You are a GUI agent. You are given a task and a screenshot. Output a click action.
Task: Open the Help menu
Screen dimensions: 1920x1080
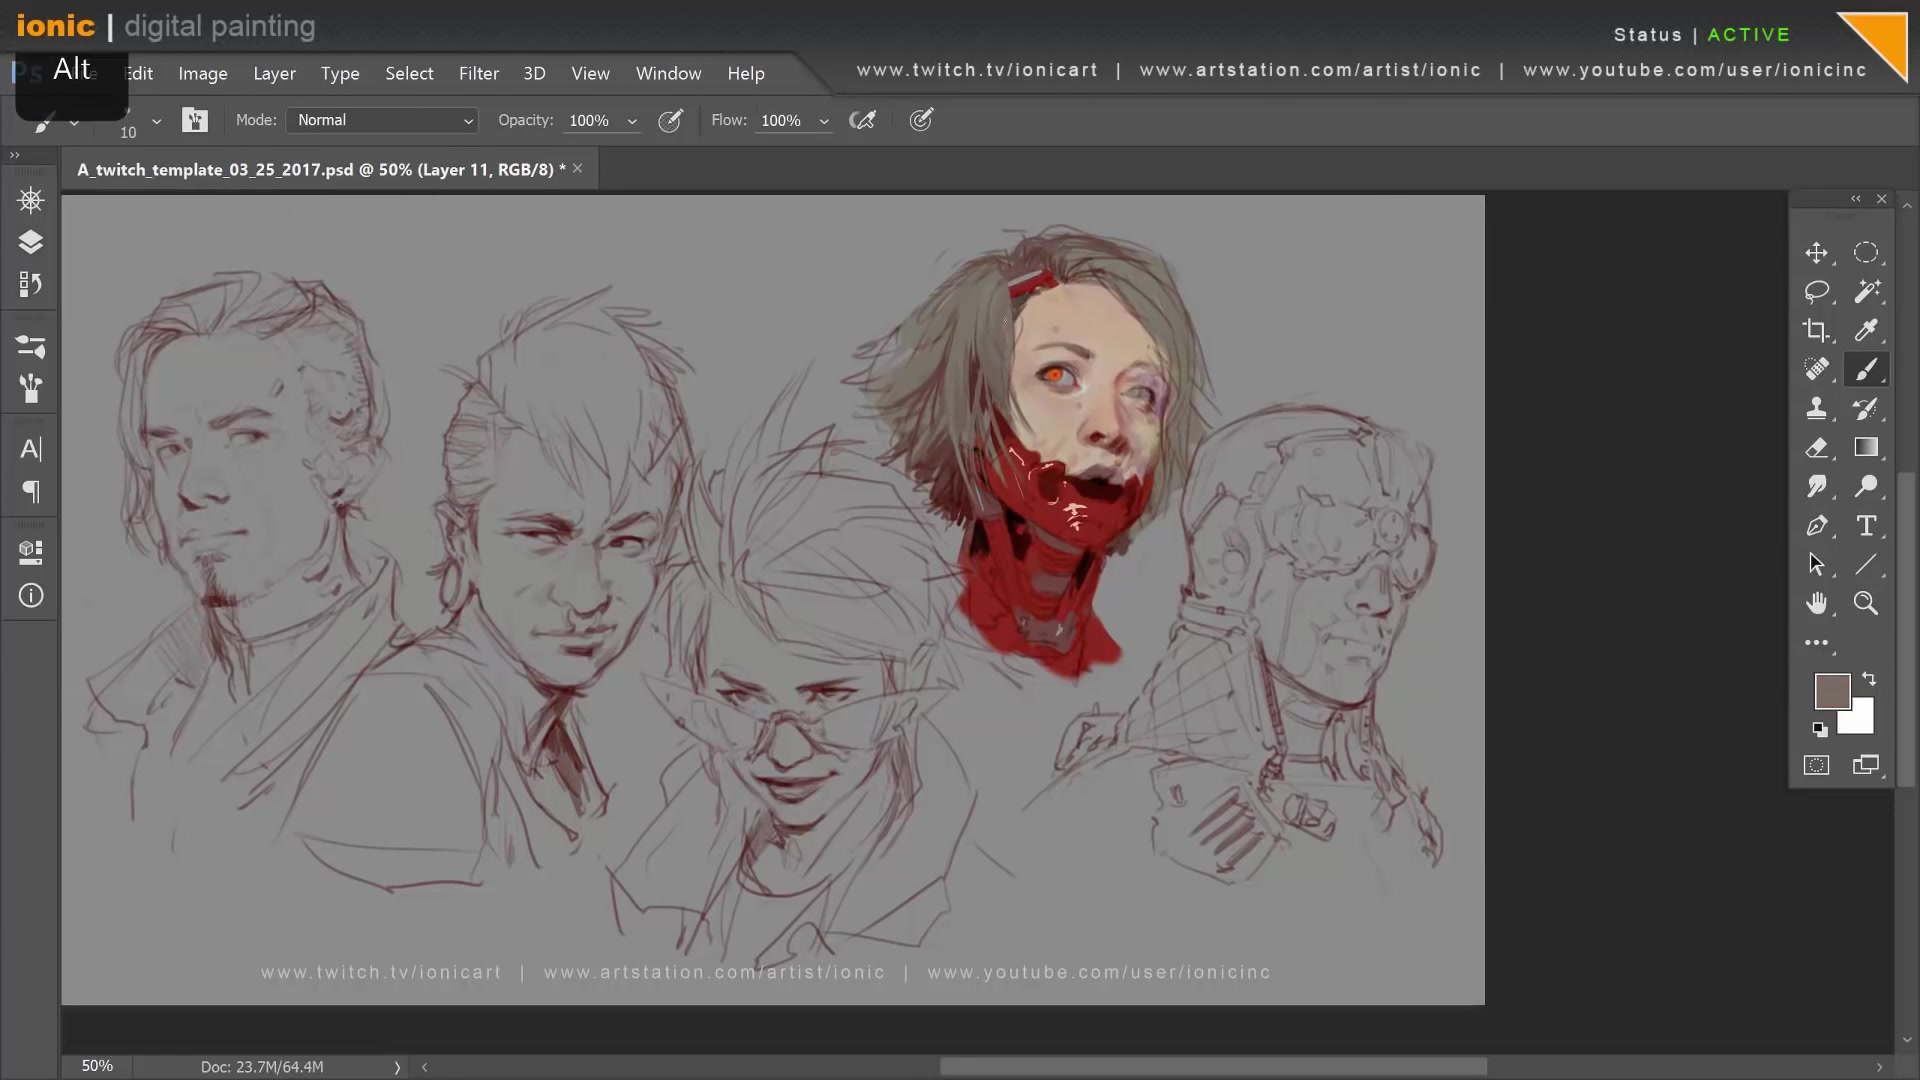pos(746,73)
